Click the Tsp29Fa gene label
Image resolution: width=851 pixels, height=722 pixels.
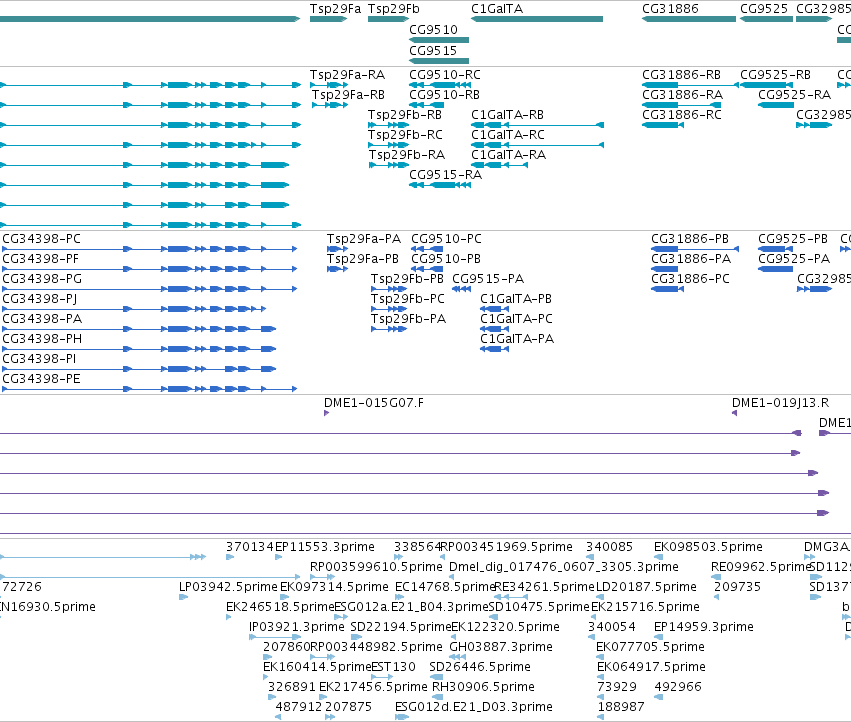tap(335, 9)
